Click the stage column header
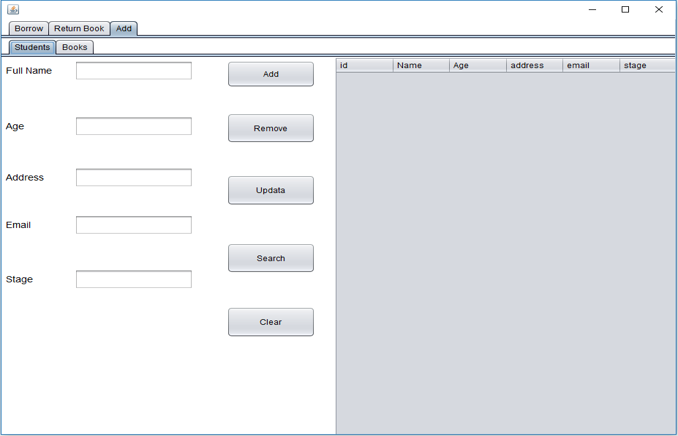 pyautogui.click(x=647, y=65)
